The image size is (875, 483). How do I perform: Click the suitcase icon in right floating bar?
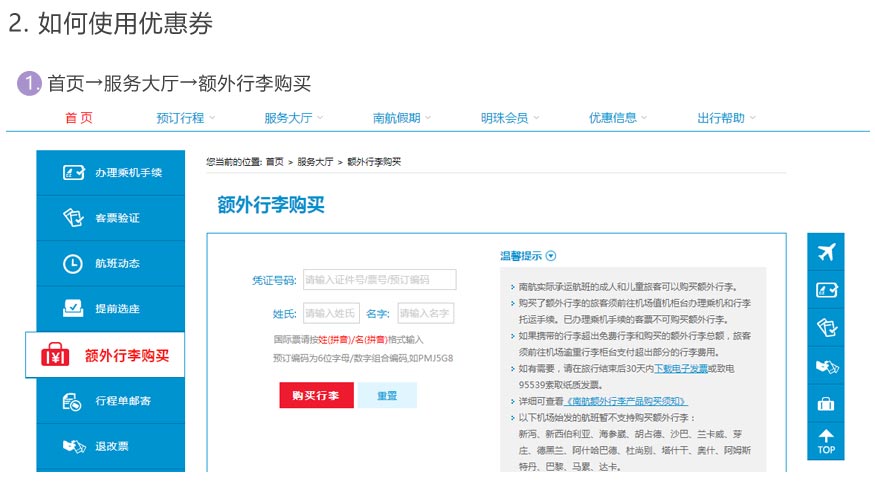pos(826,404)
